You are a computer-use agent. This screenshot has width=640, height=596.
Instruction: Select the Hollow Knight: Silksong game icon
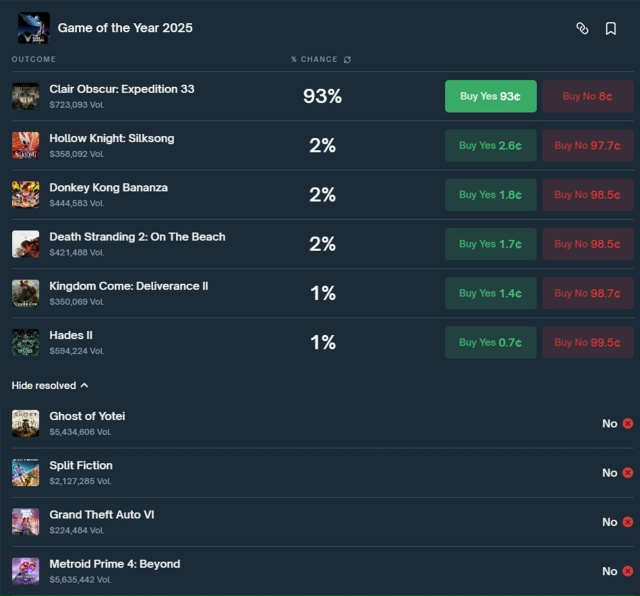[x=26, y=145]
